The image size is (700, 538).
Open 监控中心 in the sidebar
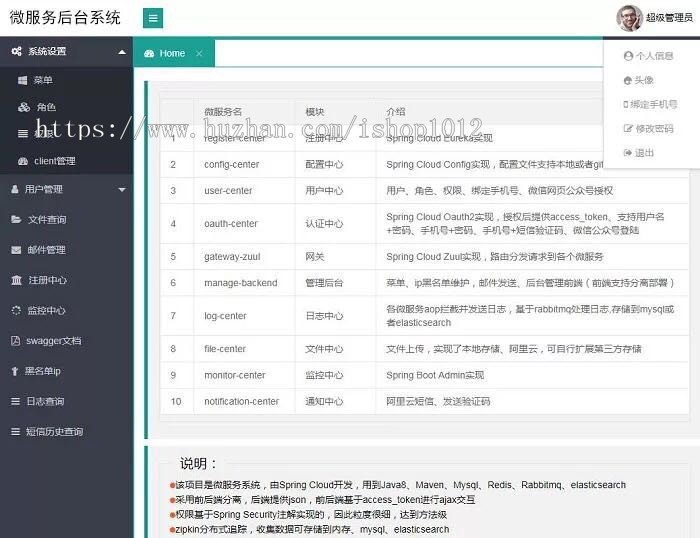(46, 311)
